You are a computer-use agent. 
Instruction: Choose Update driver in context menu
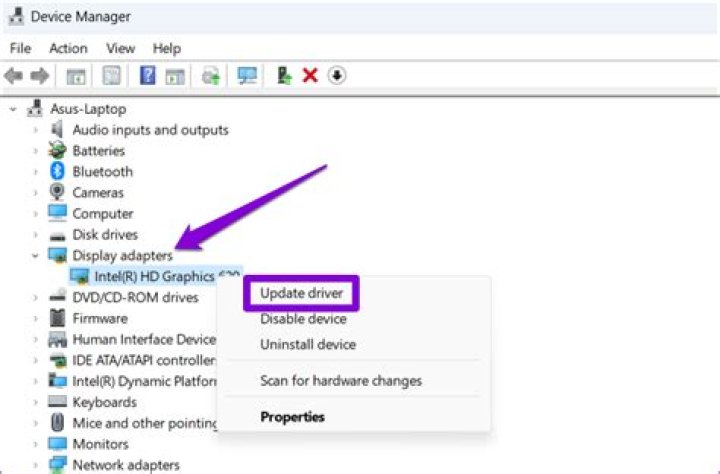click(x=301, y=293)
